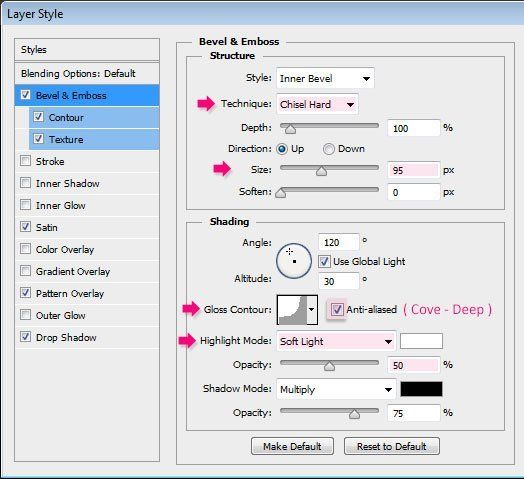Click the Reset to Default button

click(x=392, y=446)
